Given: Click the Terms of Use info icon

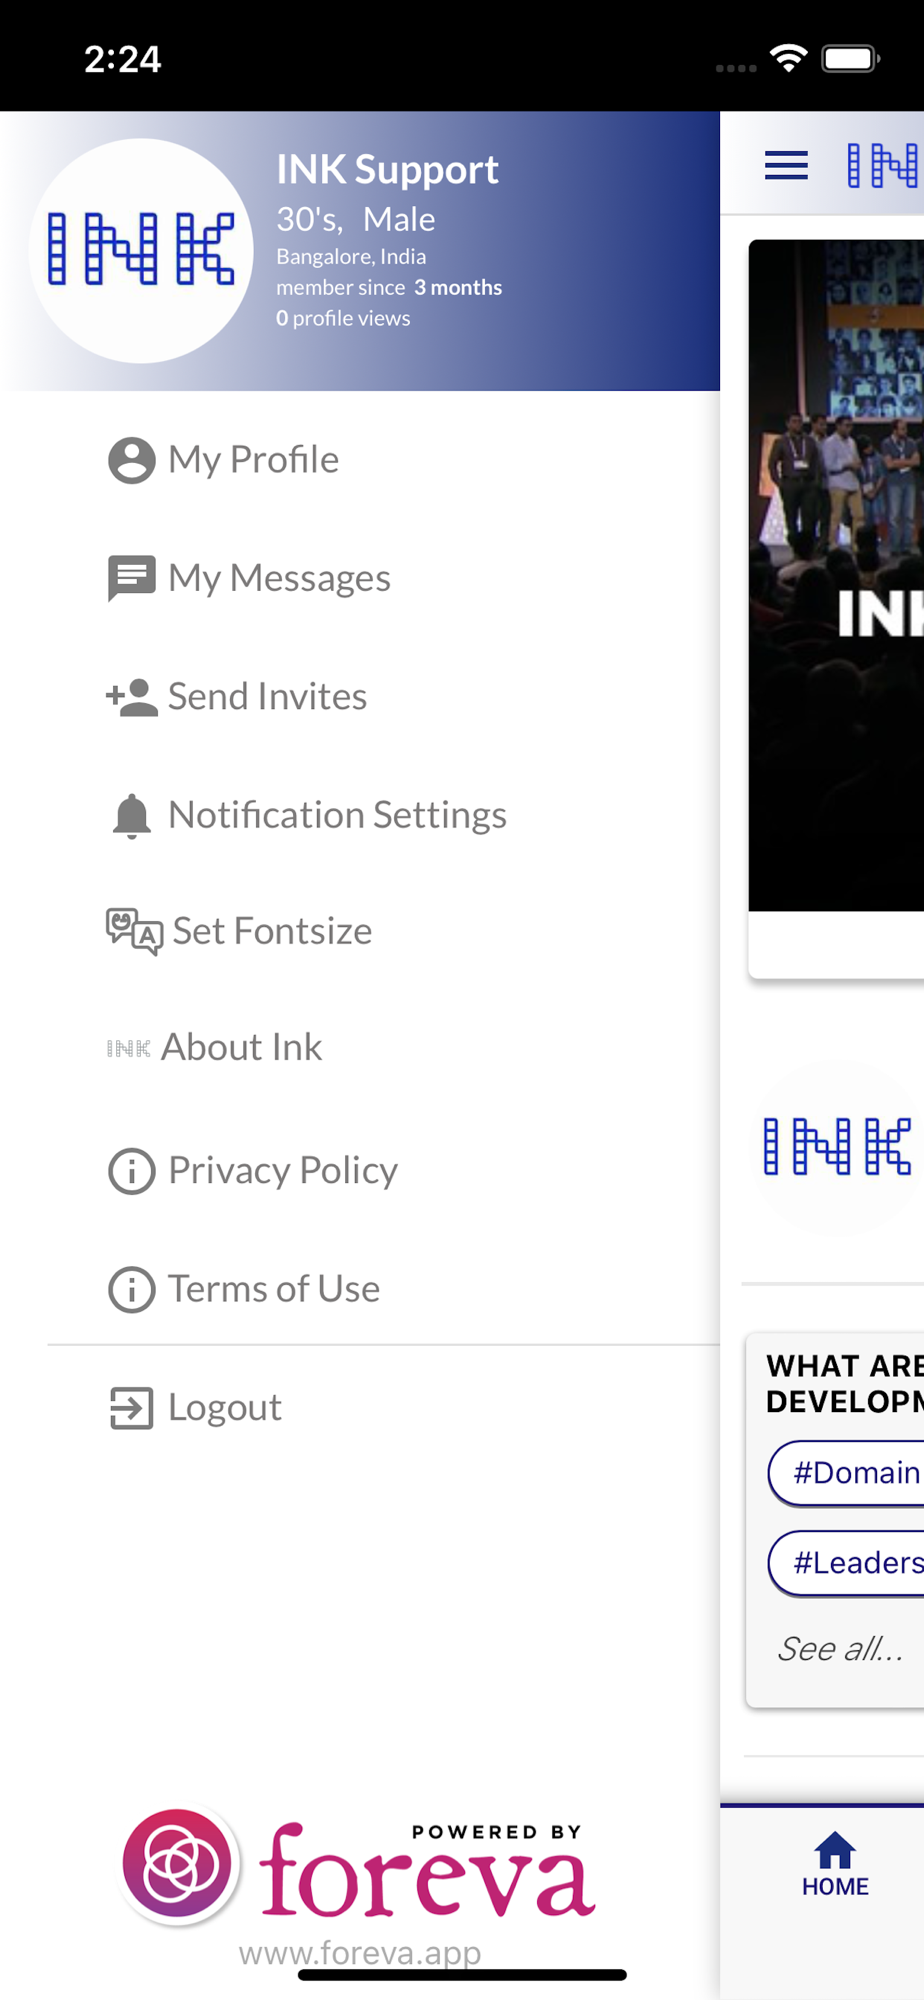Looking at the screenshot, I should [x=131, y=1289].
